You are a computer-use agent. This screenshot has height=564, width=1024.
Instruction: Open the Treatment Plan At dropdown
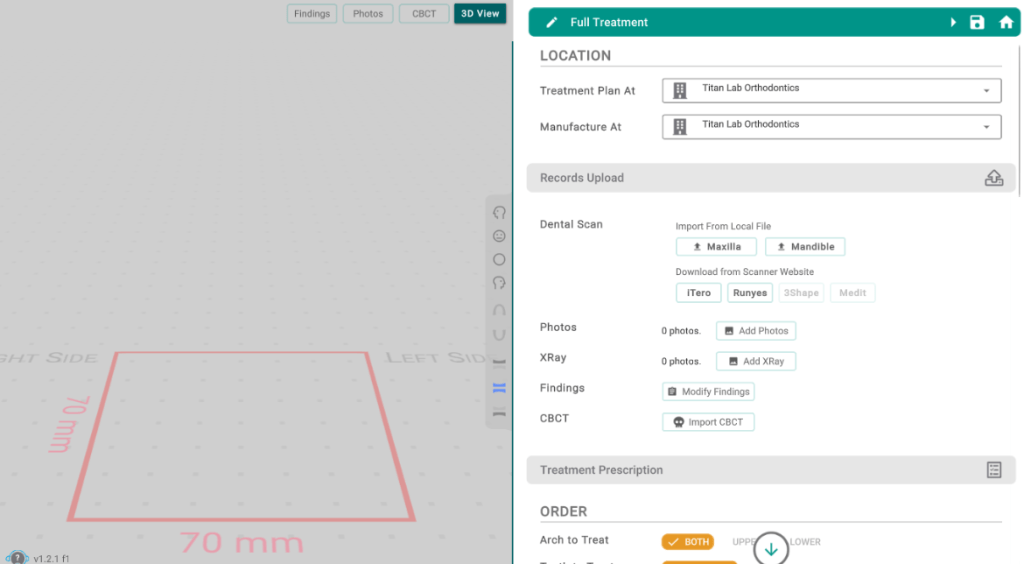[831, 91]
